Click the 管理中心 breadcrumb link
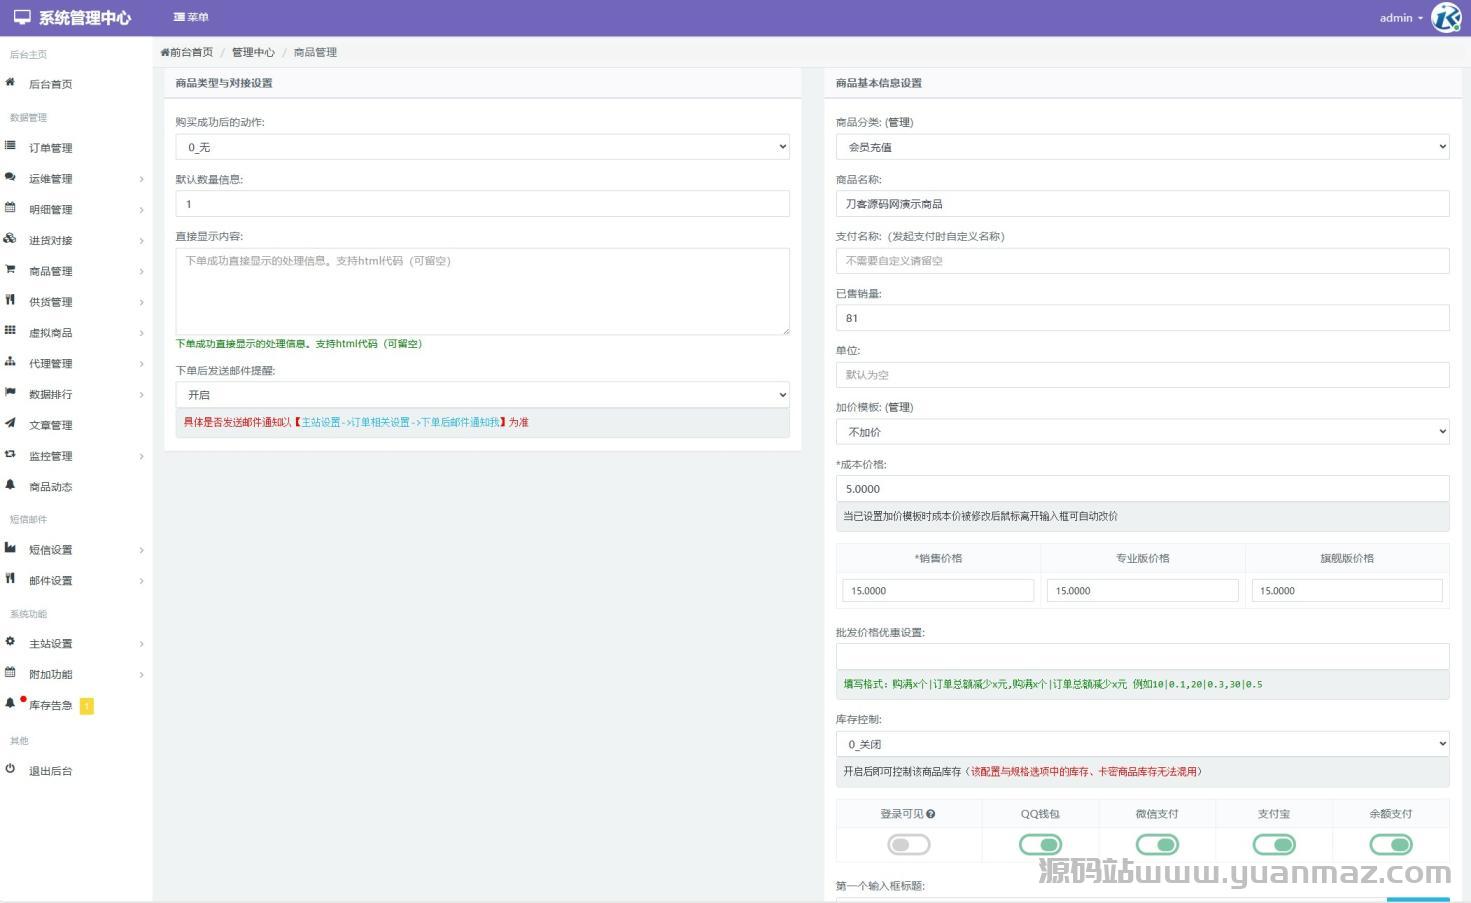 [253, 52]
